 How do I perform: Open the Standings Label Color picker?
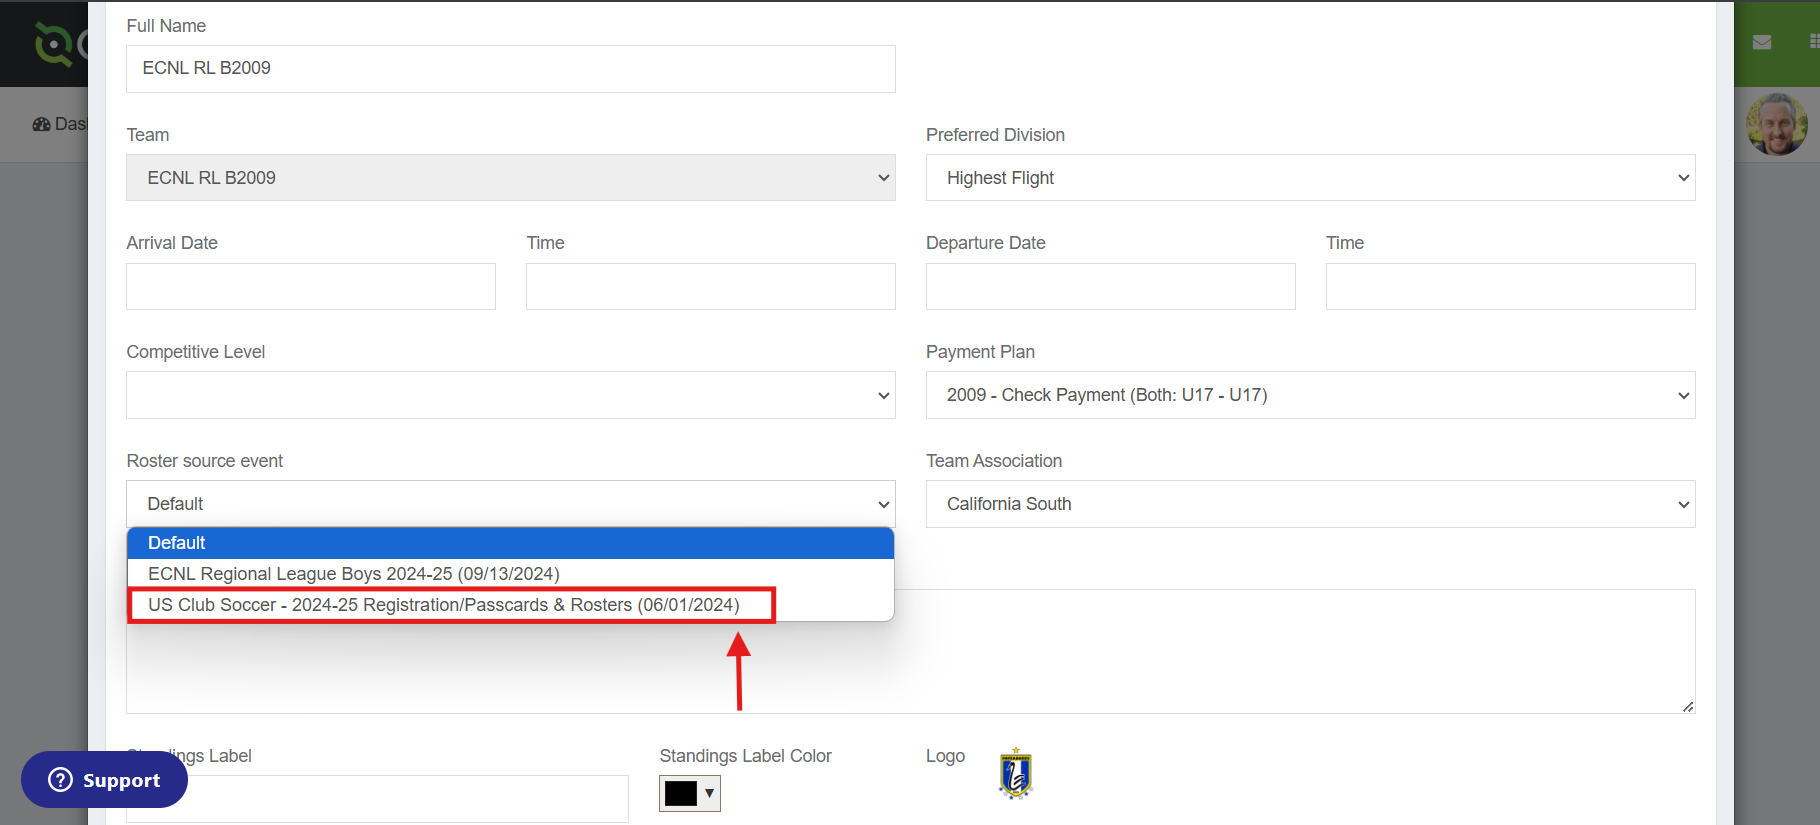690,794
